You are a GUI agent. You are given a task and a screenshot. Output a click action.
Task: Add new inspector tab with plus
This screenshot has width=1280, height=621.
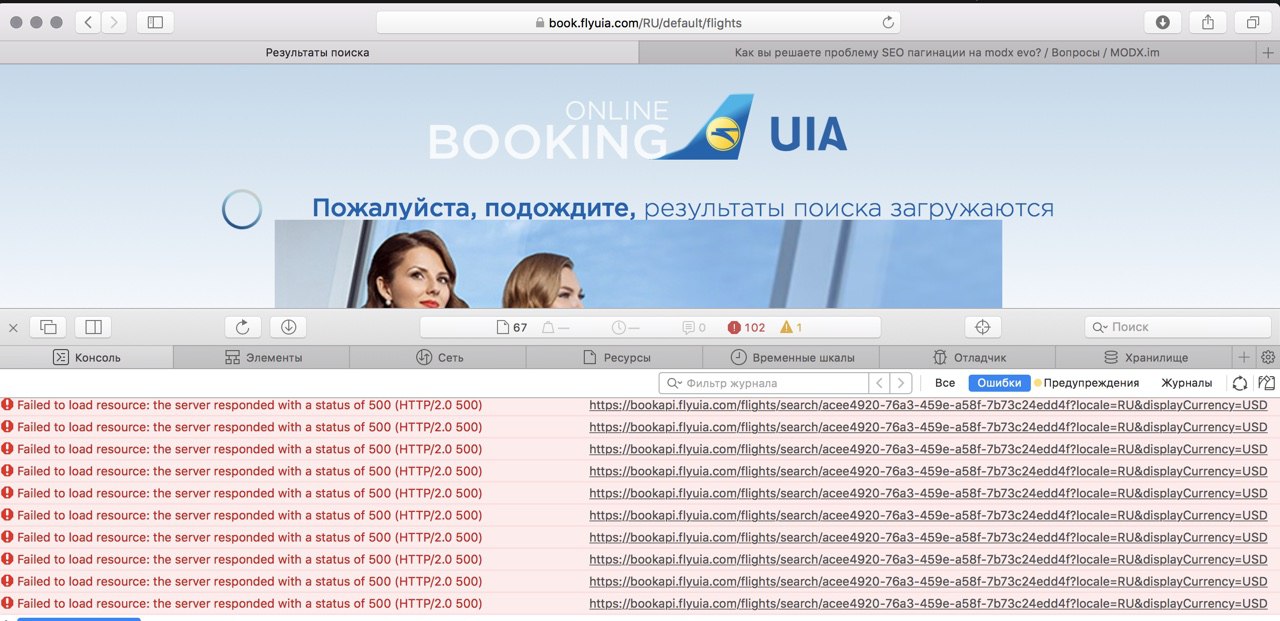1244,357
